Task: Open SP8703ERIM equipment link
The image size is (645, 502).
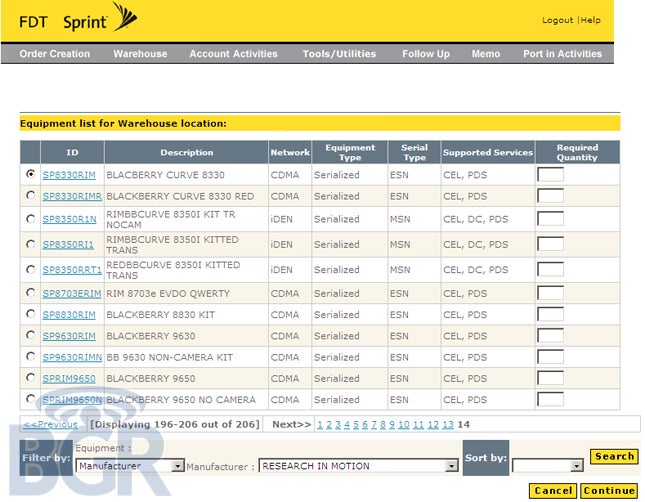Action: pos(72,294)
